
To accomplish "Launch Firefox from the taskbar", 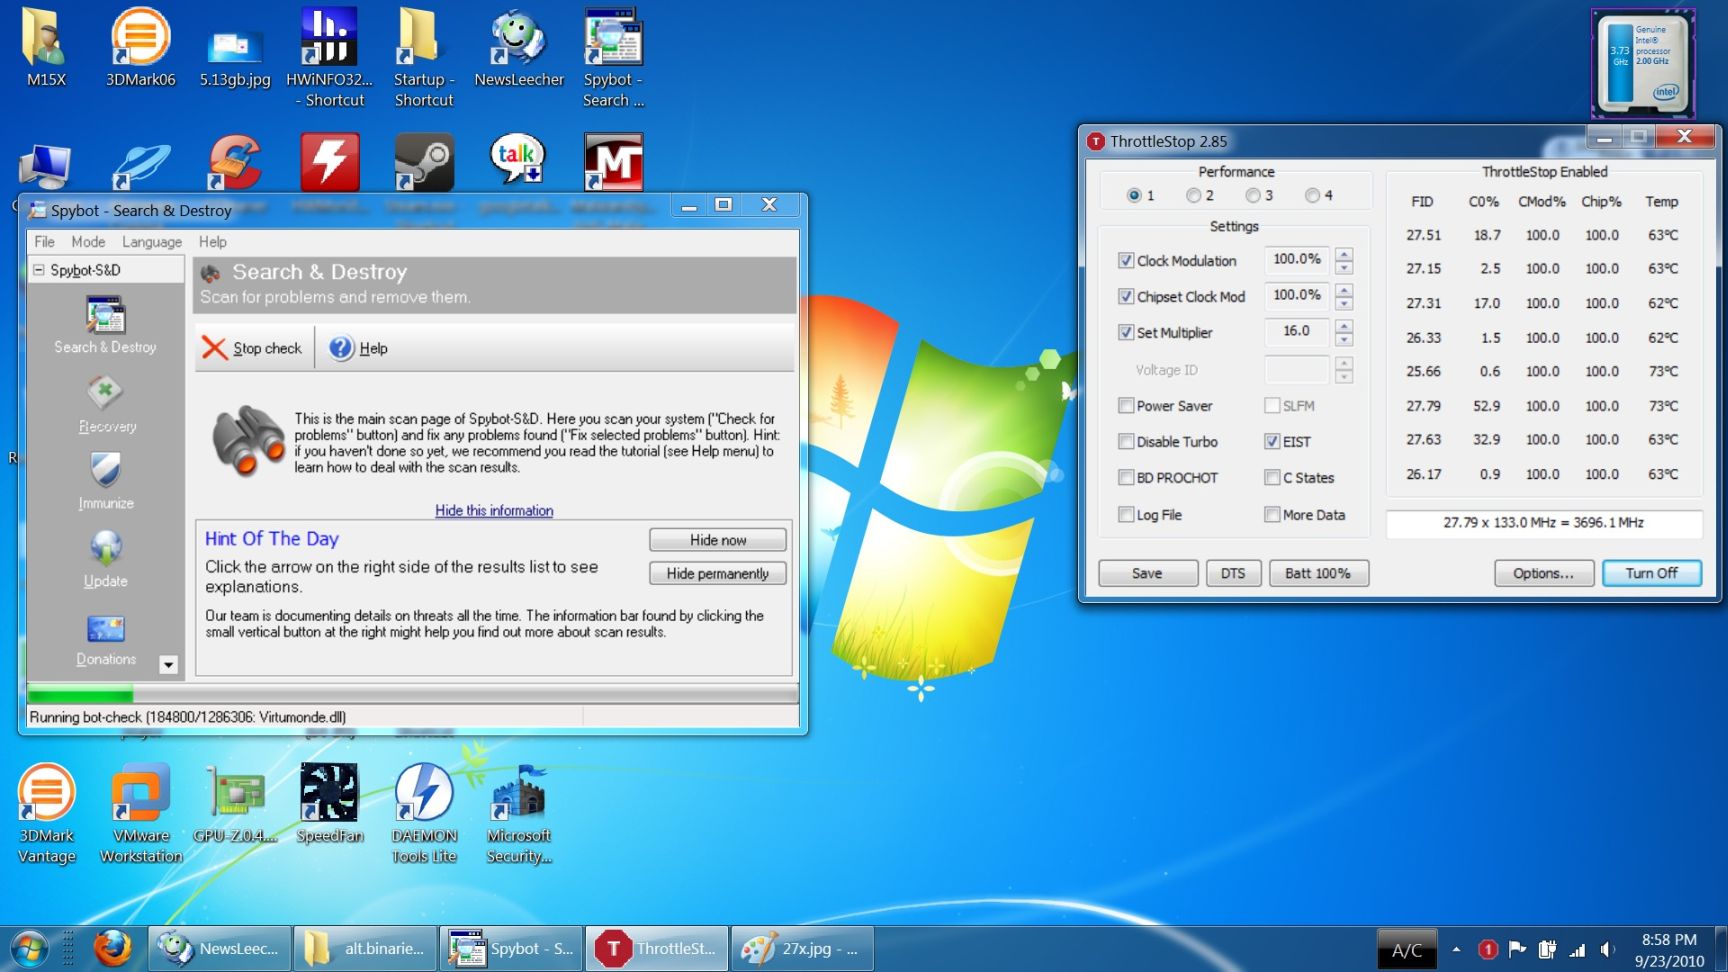I will (112, 948).
